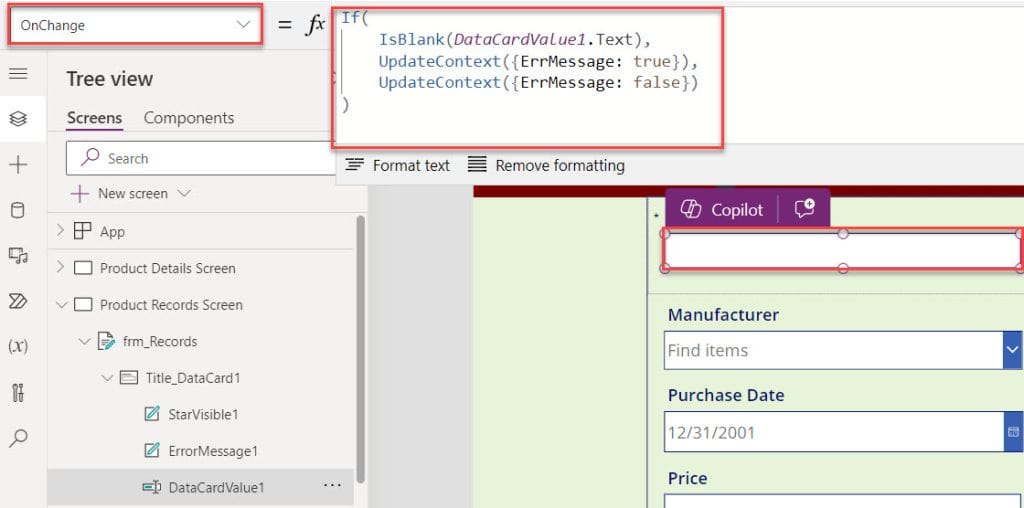Open the hamburger menu icon
This screenshot has width=1024, height=508.
18,73
